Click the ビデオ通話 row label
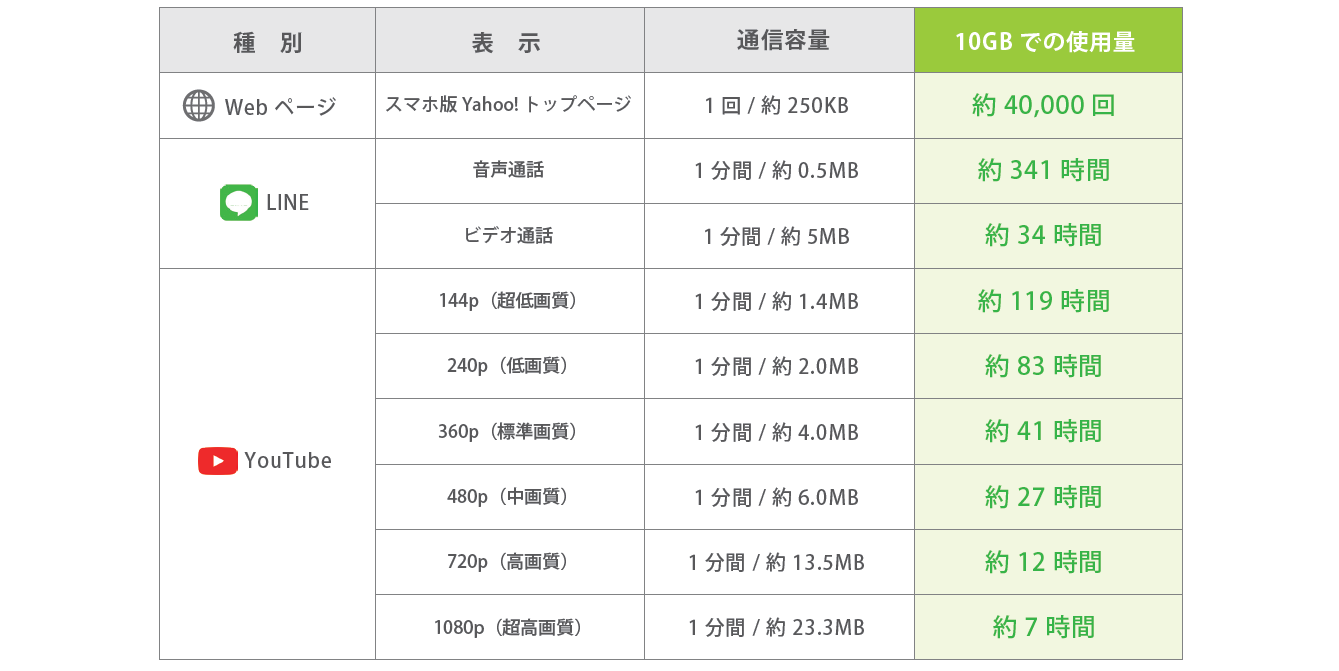Image resolution: width=1339 pixels, height=671 pixels. tap(510, 236)
